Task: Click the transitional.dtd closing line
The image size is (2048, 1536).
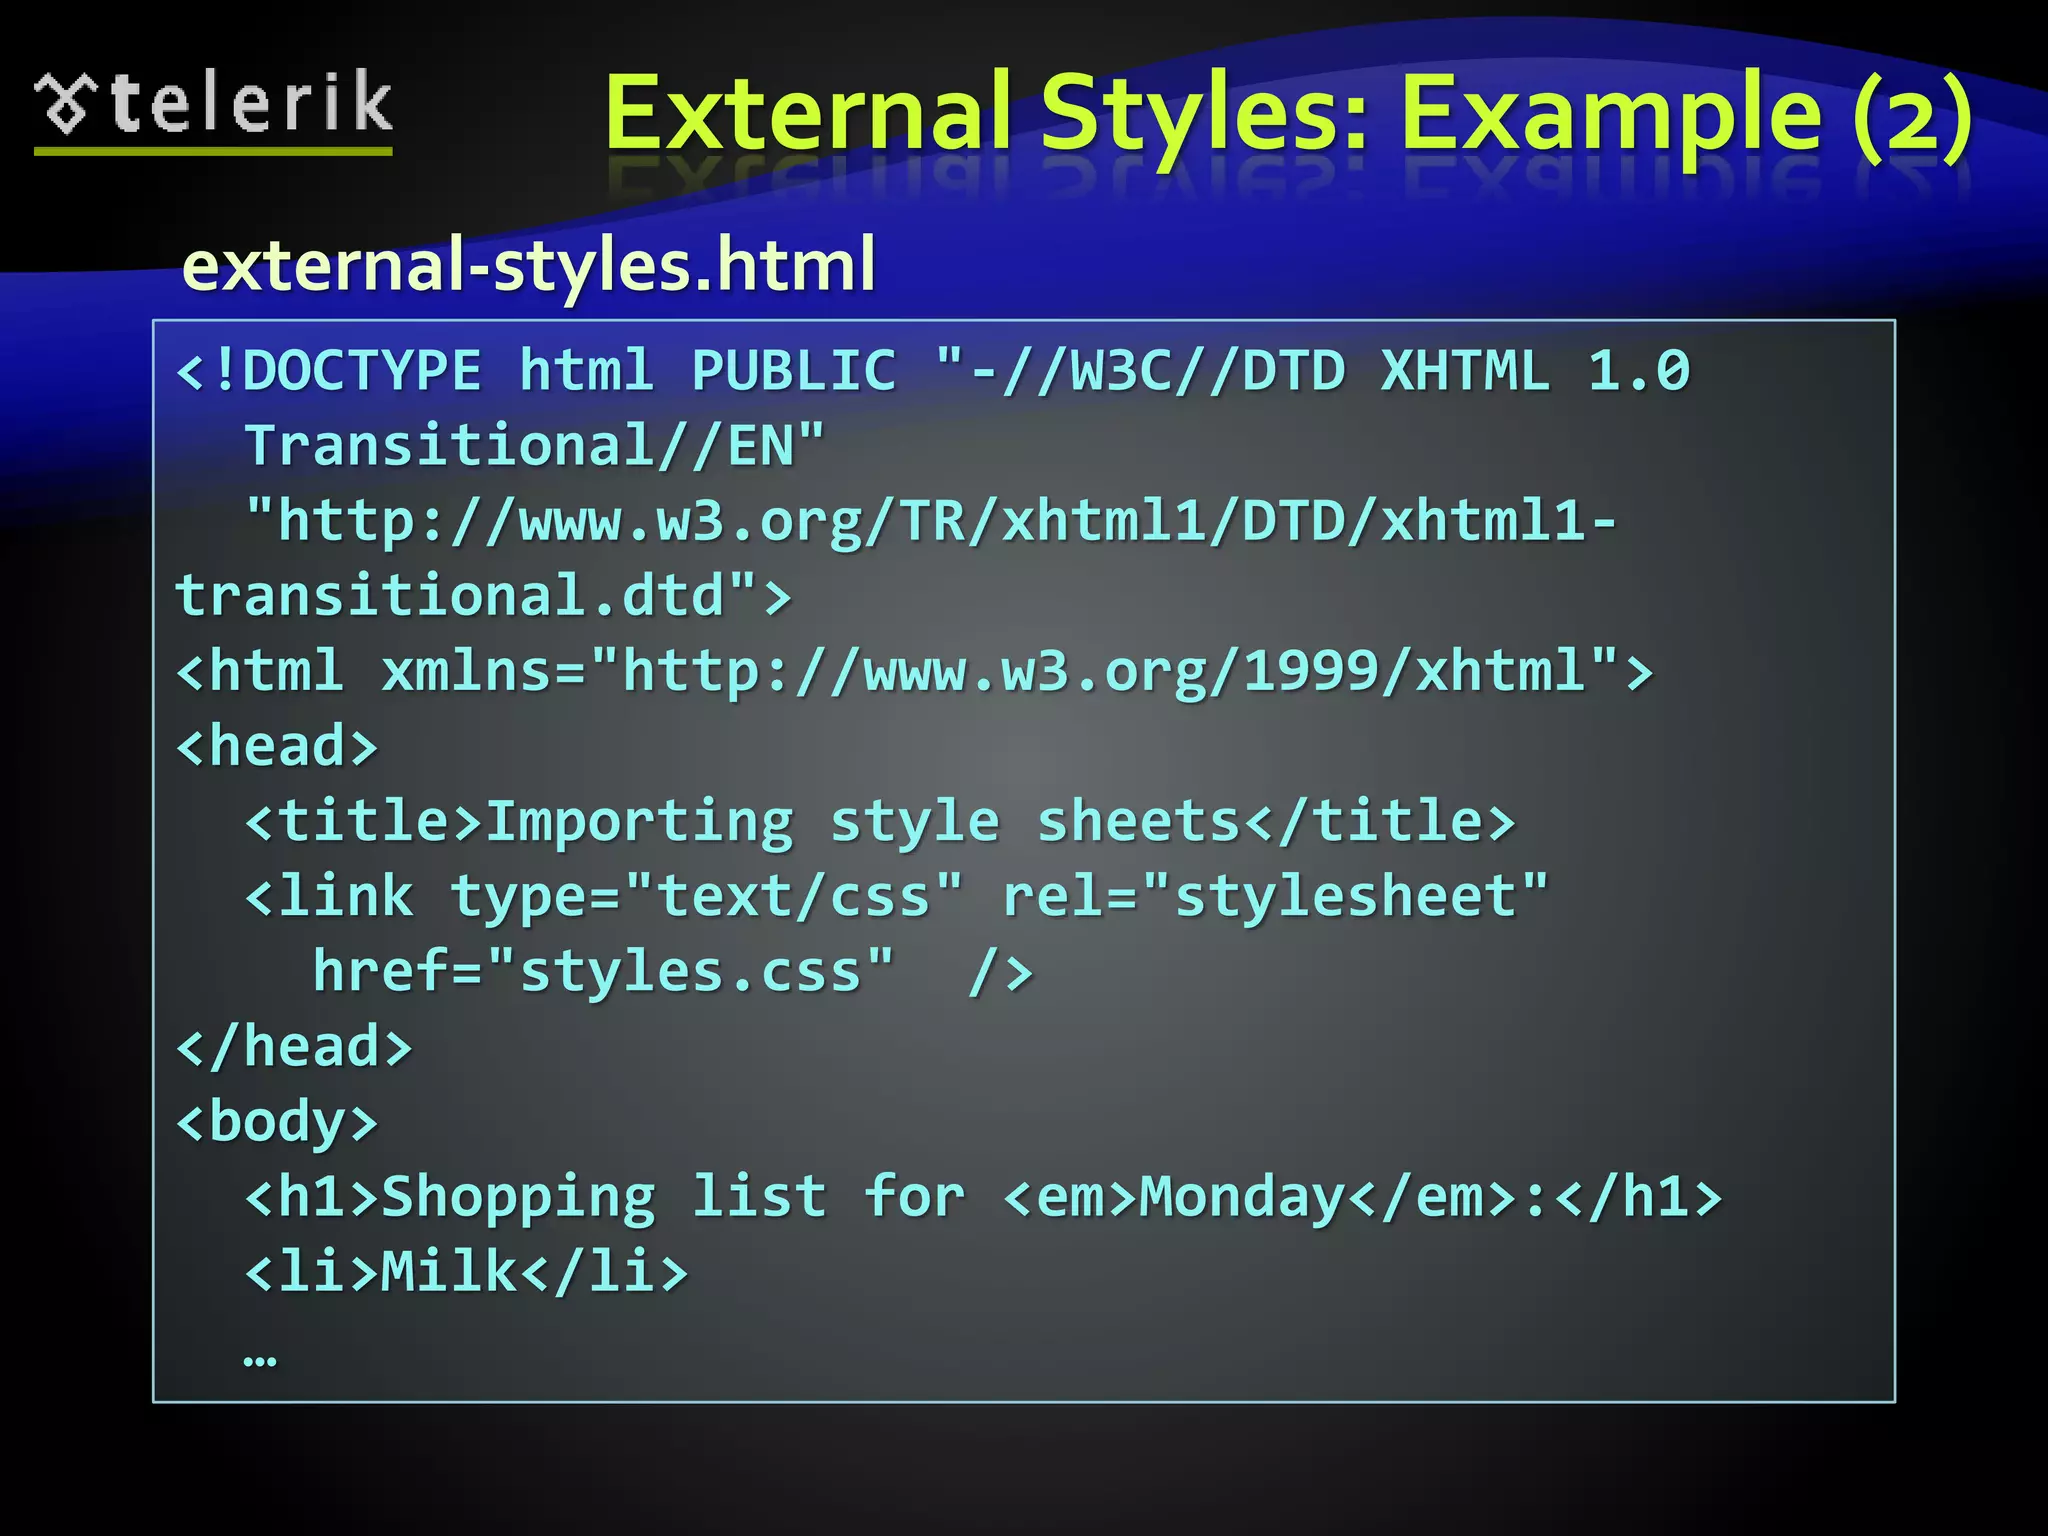Action: click(482, 596)
